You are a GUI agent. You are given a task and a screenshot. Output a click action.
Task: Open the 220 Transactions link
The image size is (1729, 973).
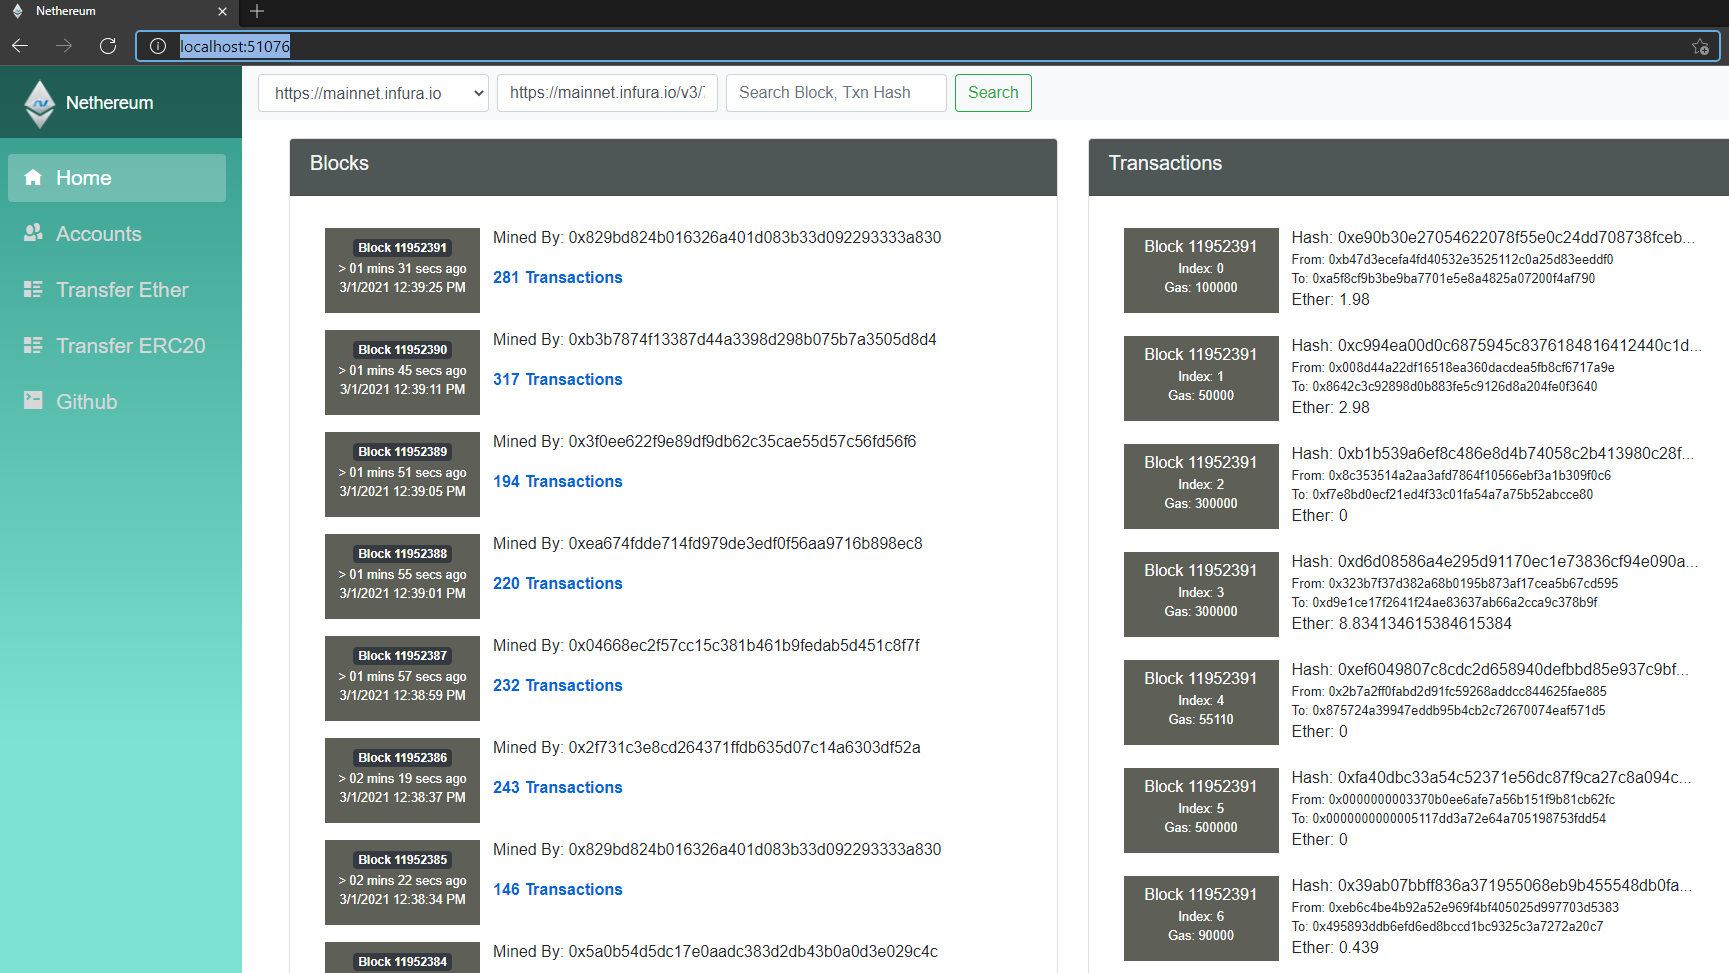tap(558, 583)
